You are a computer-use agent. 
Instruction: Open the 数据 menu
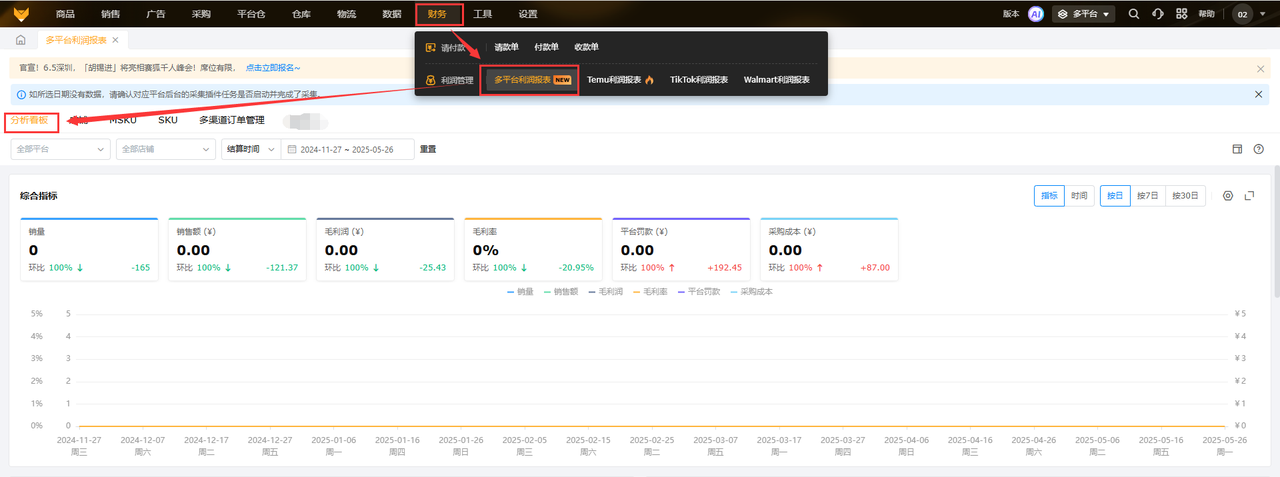(392, 14)
